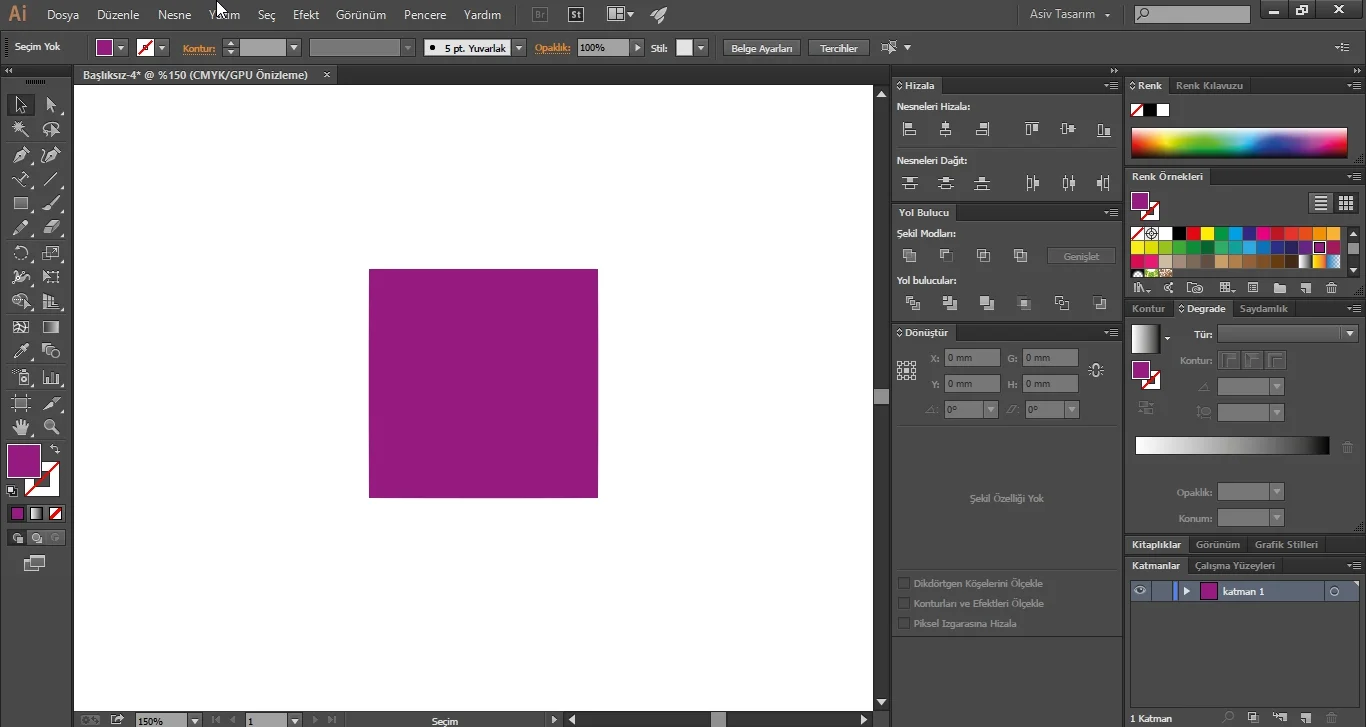Screen dimensions: 1366x727
Task: Select the Column Graph tool
Action: point(51,378)
